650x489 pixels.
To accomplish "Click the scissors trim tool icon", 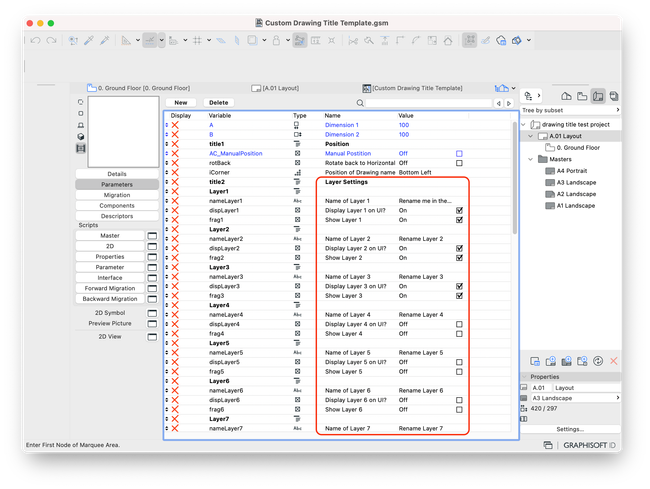I will (353, 40).
